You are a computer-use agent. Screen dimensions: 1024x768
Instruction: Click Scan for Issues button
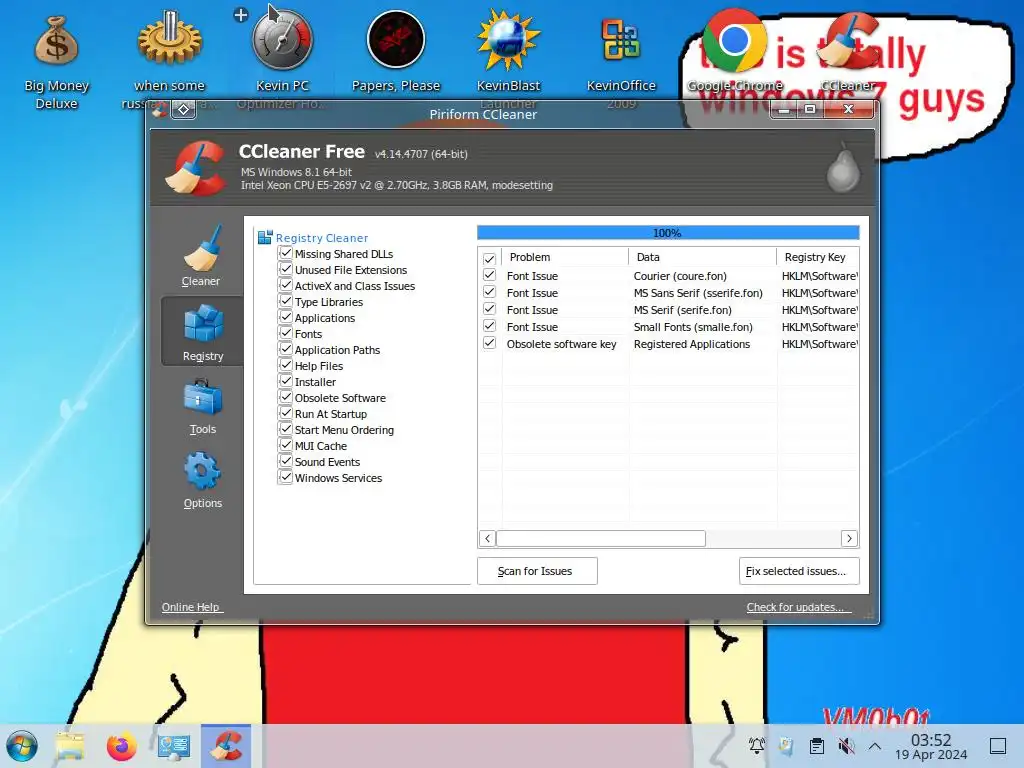pos(537,571)
